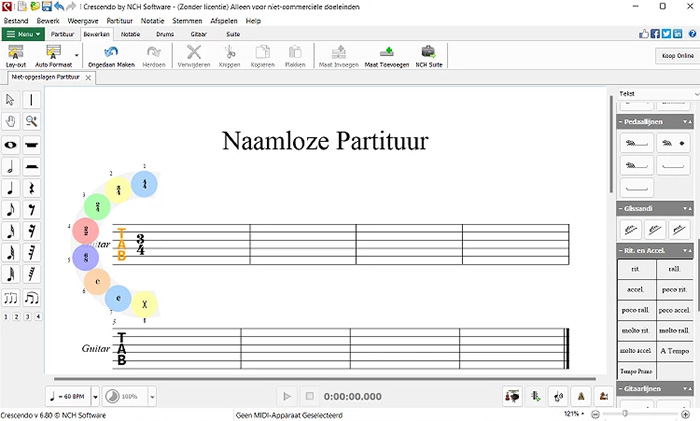Toggle voice 3 button
This screenshot has height=421, width=700.
[x=27, y=317]
